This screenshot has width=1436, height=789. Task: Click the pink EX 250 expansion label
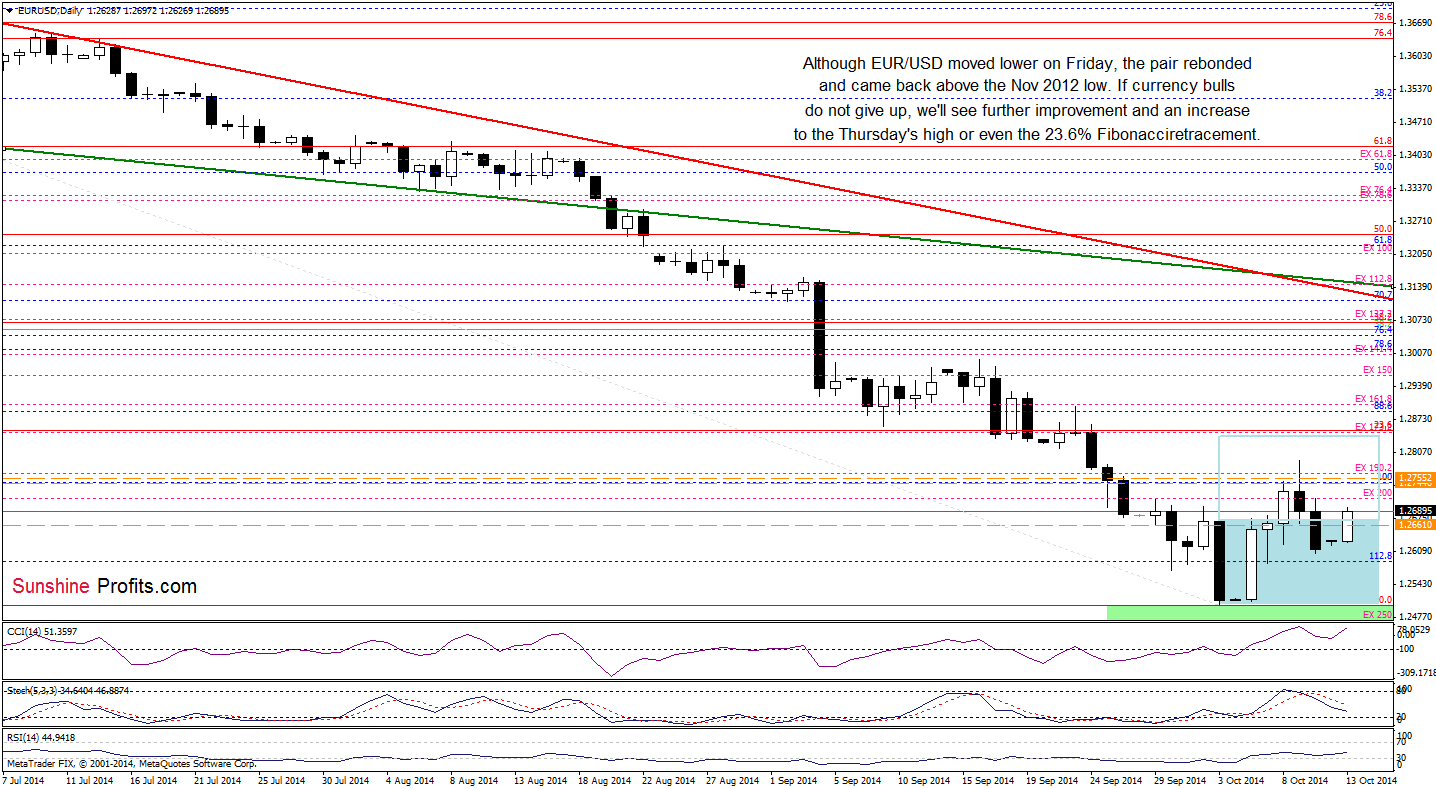pos(1377,613)
